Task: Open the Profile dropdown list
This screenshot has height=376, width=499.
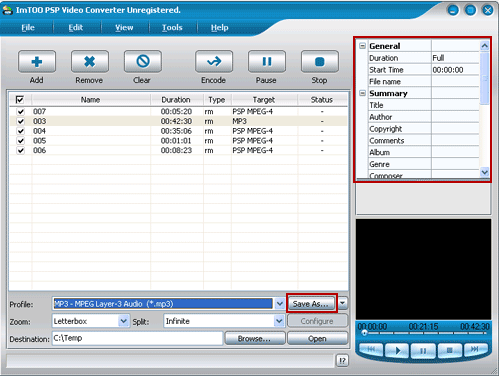Action: [279, 304]
